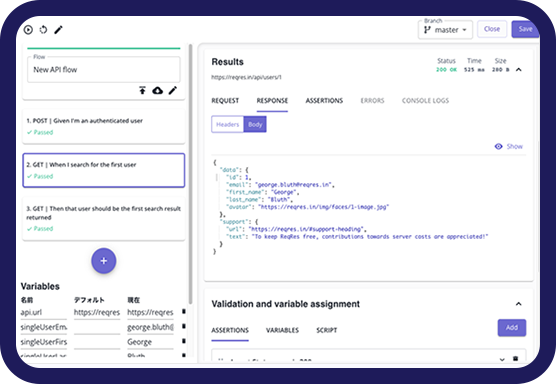Click the reset/refresh circular arrow icon

click(x=43, y=30)
